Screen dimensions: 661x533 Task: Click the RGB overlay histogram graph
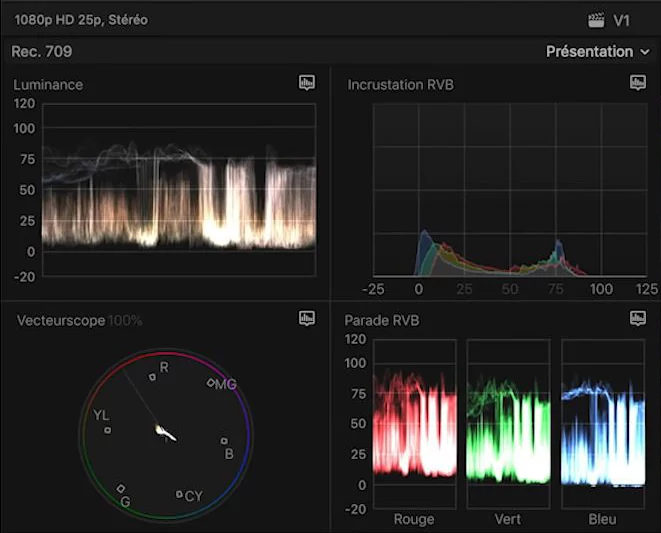pyautogui.click(x=510, y=190)
